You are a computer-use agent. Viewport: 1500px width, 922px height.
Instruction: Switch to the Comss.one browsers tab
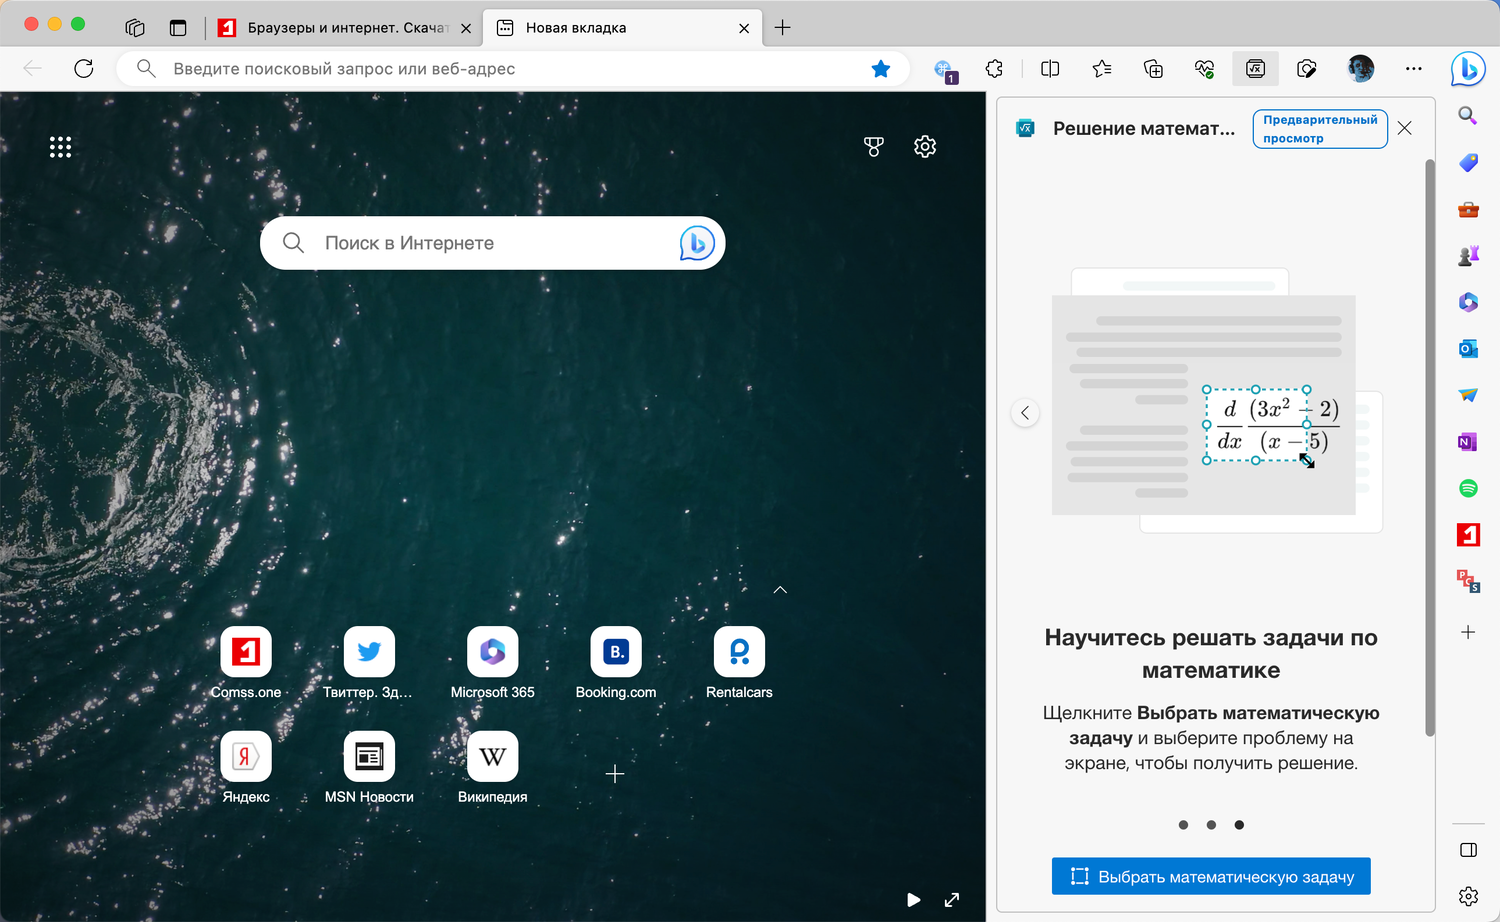click(x=345, y=28)
